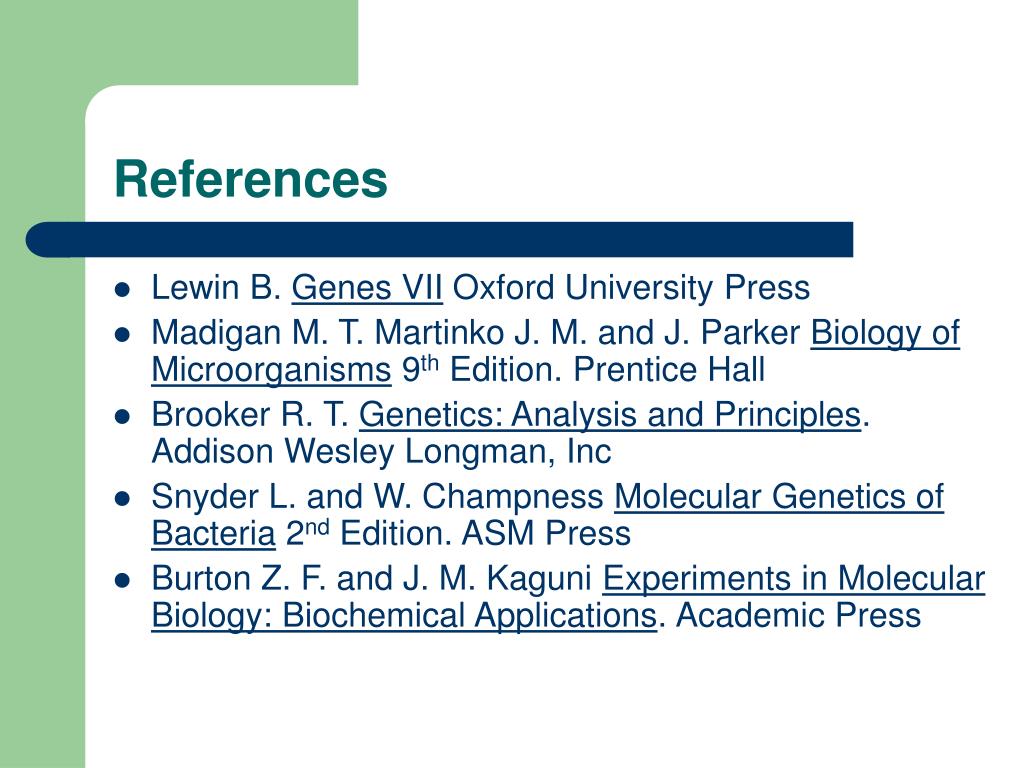1024x768 pixels.
Task: Select the bullet before Burton Z. F.
Action: (122, 581)
